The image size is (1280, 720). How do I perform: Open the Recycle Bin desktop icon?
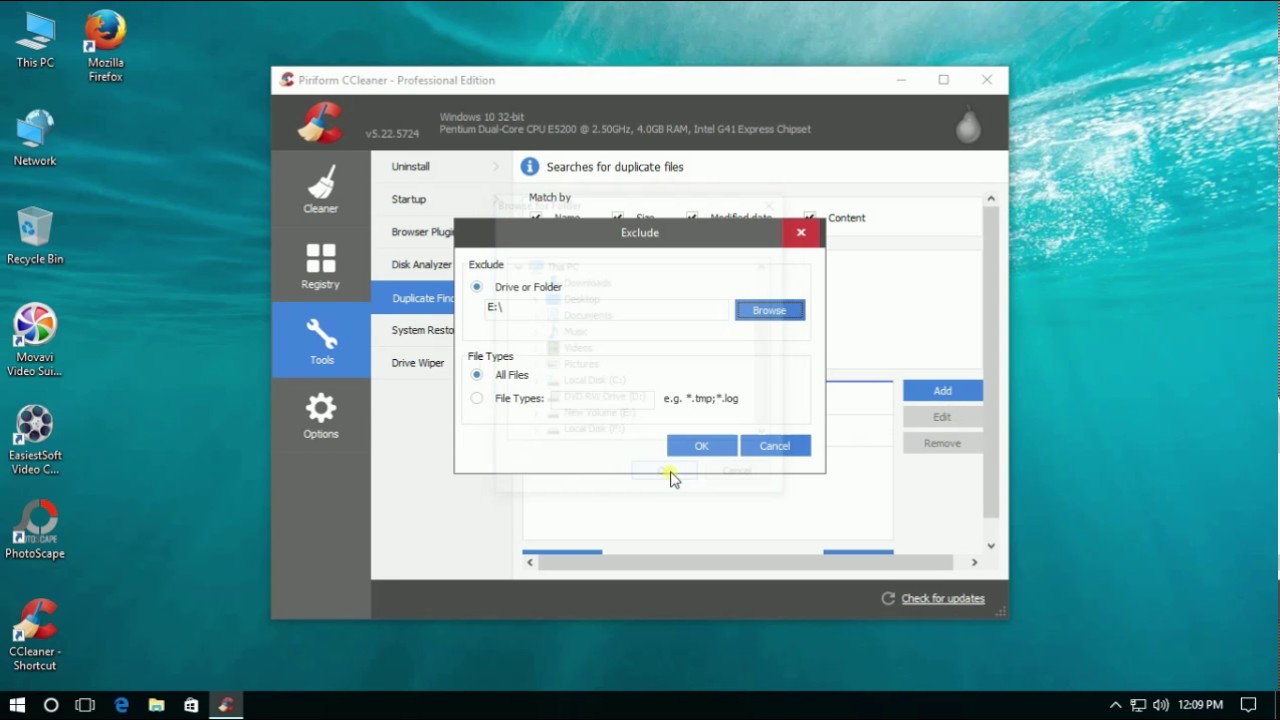tap(35, 237)
